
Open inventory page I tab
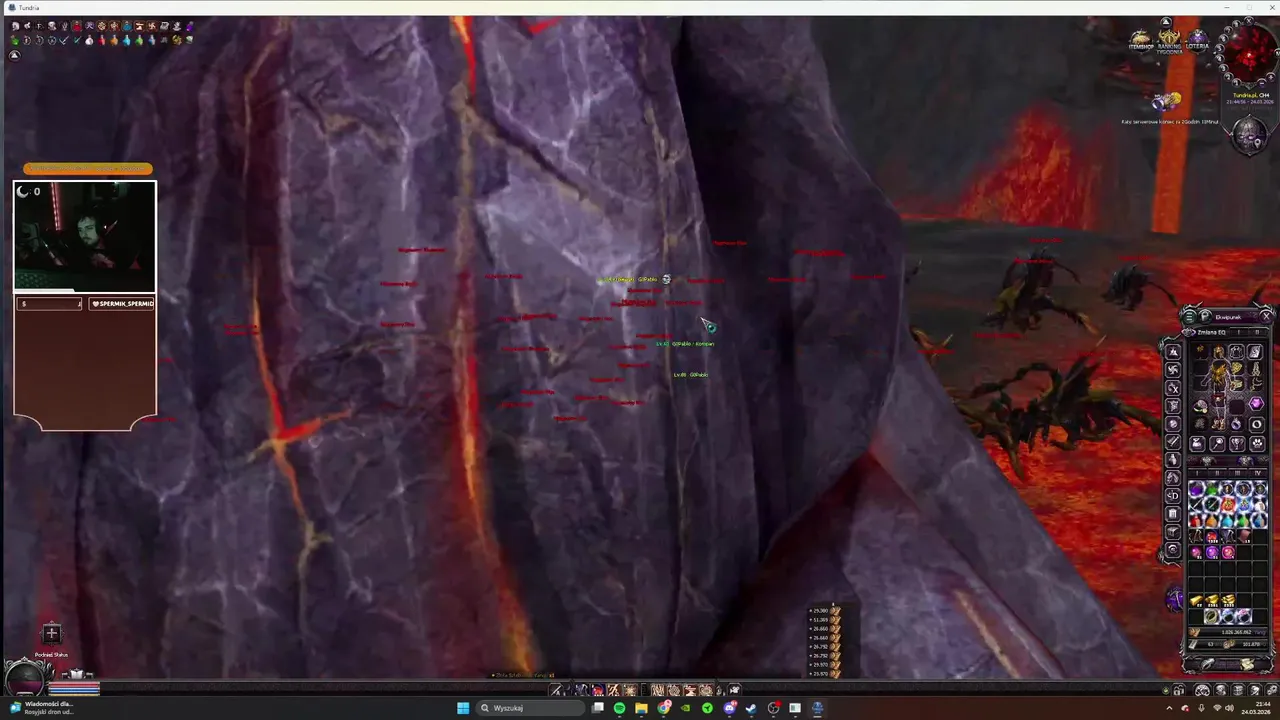tap(1197, 473)
